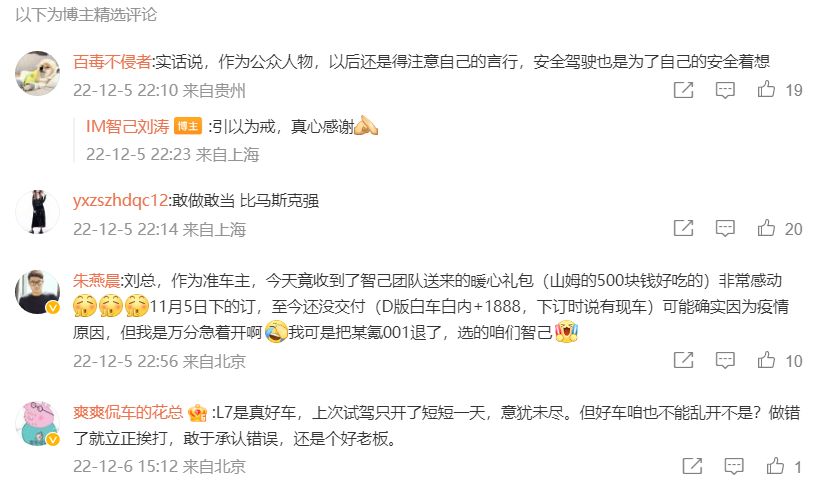Viewport: 819px width, 503px height.
Task: Open 百毒不侵者's user profile name
Action: 112,62
